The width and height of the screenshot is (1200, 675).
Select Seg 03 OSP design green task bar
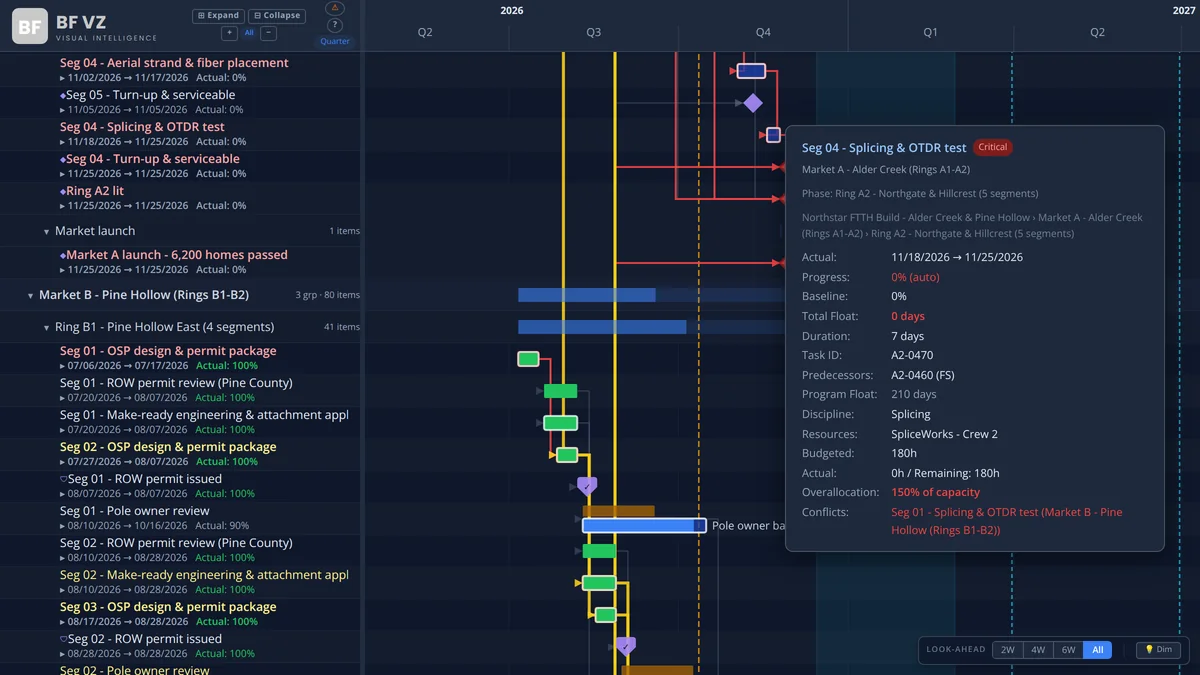coord(605,615)
